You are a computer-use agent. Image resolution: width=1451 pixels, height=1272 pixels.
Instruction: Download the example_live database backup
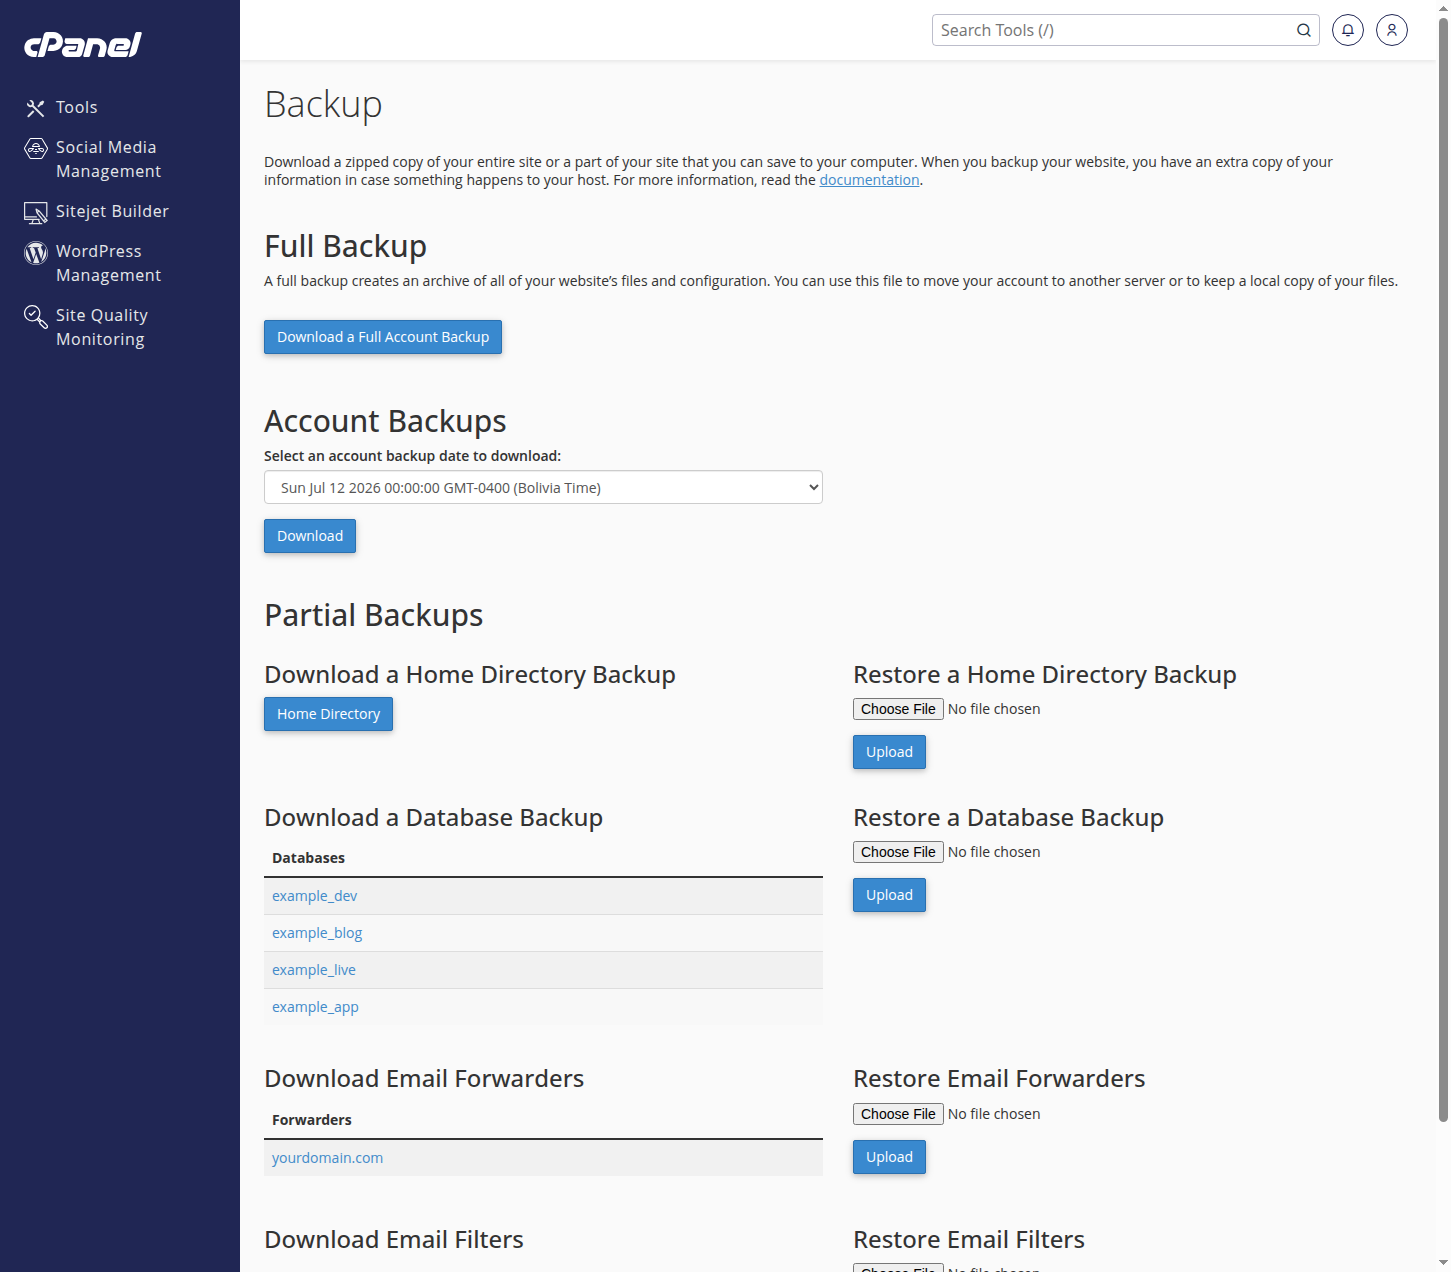pyautogui.click(x=314, y=970)
